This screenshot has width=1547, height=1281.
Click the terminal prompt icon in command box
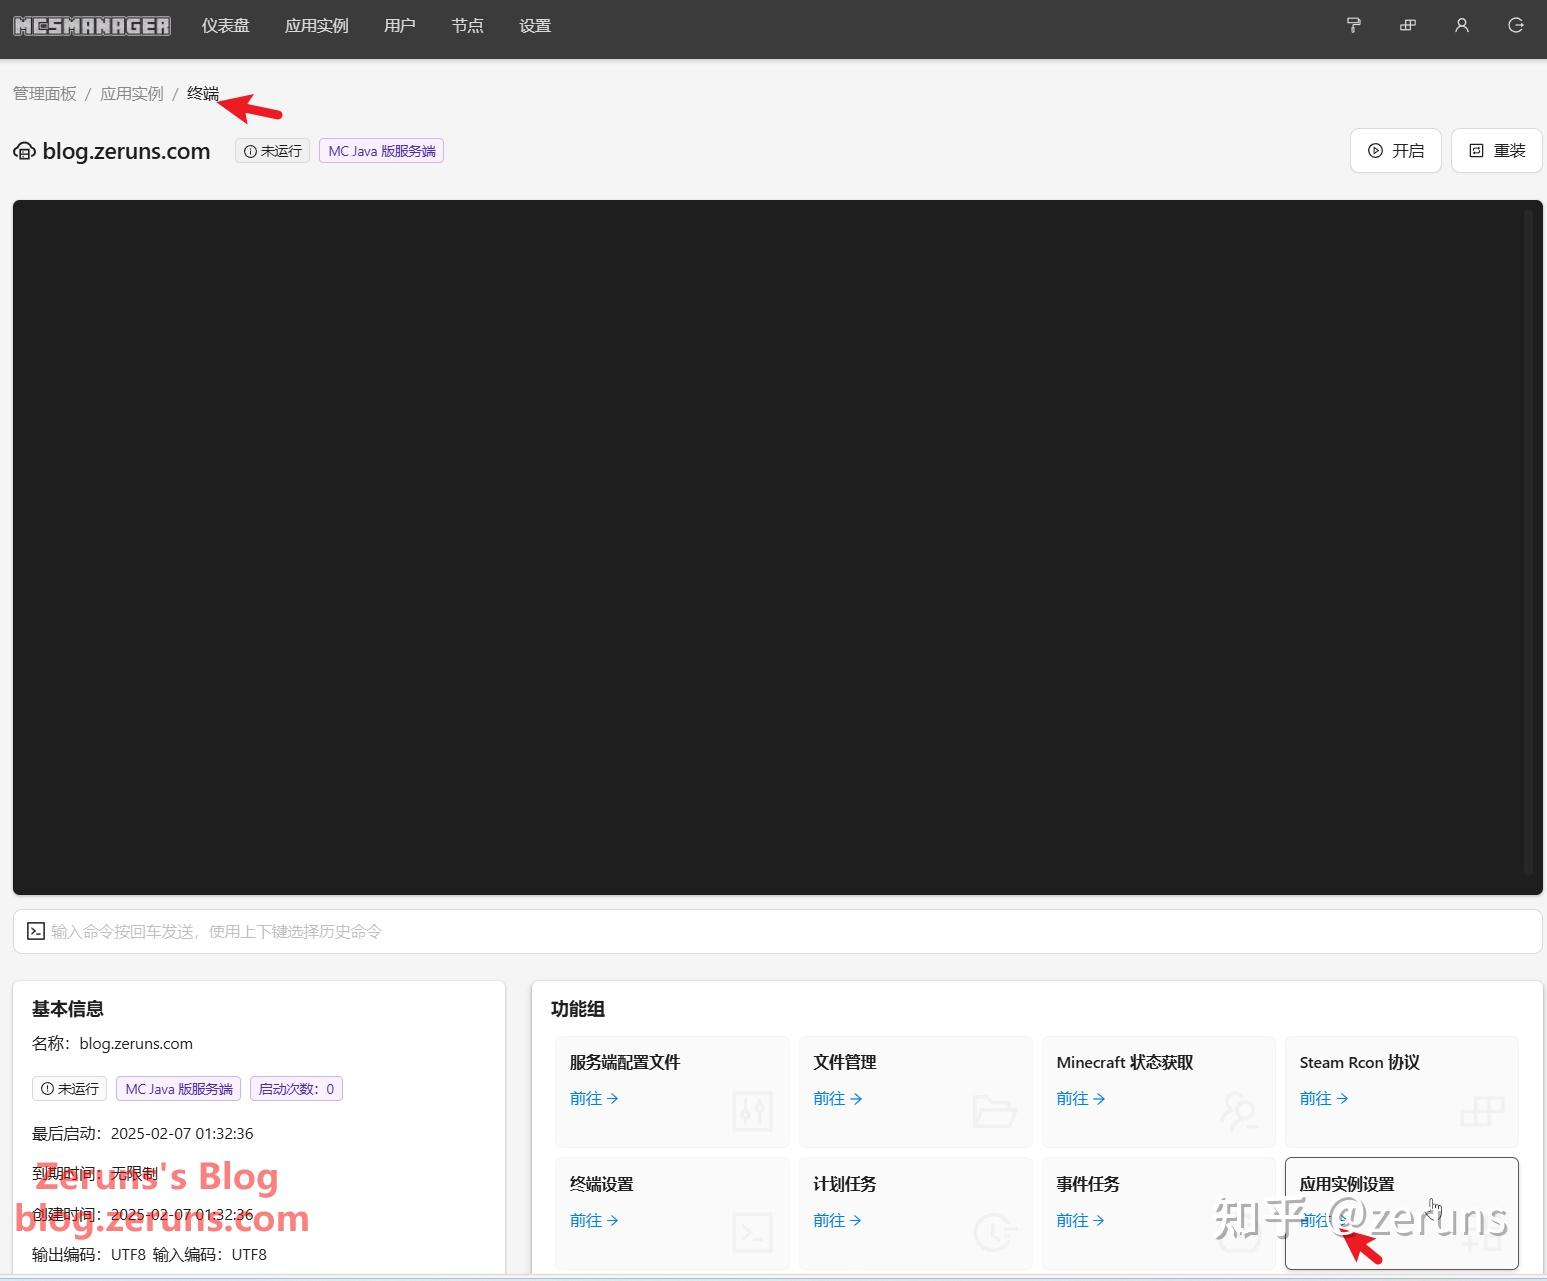tap(36, 931)
